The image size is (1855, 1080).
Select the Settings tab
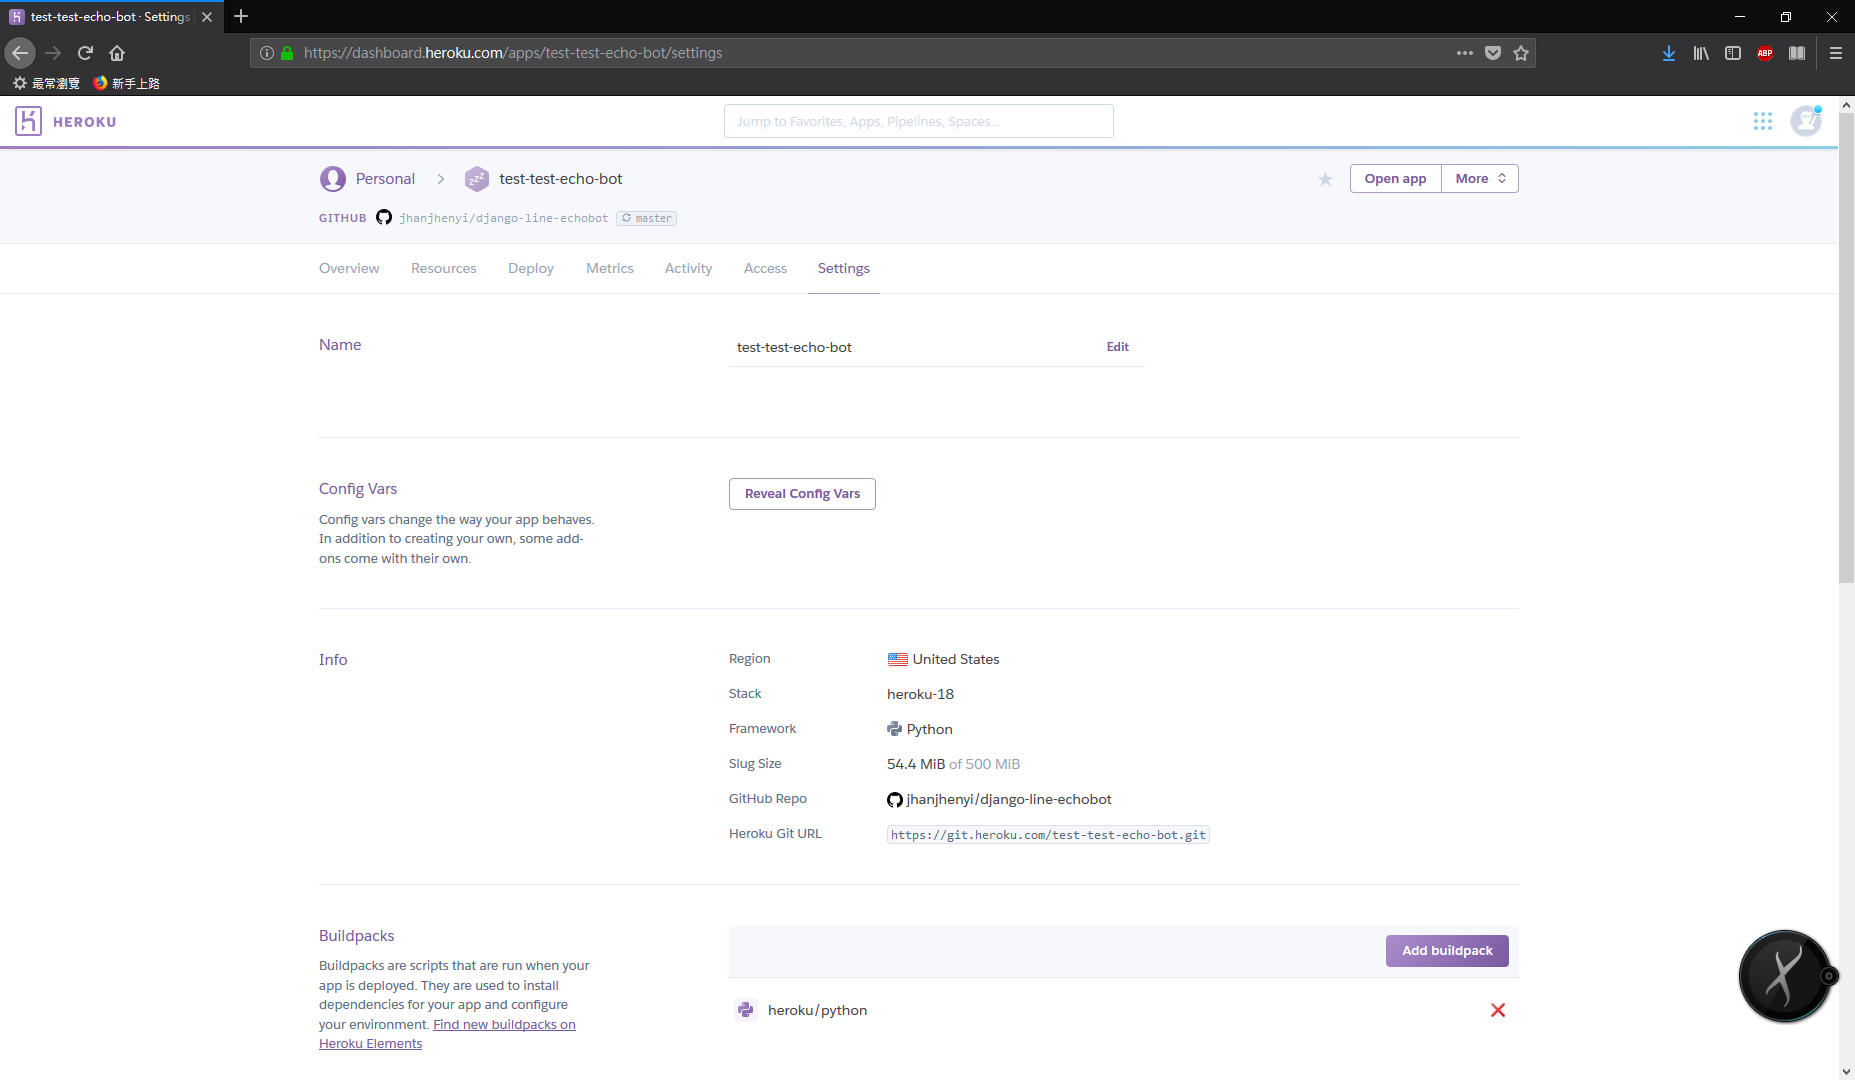coord(844,268)
